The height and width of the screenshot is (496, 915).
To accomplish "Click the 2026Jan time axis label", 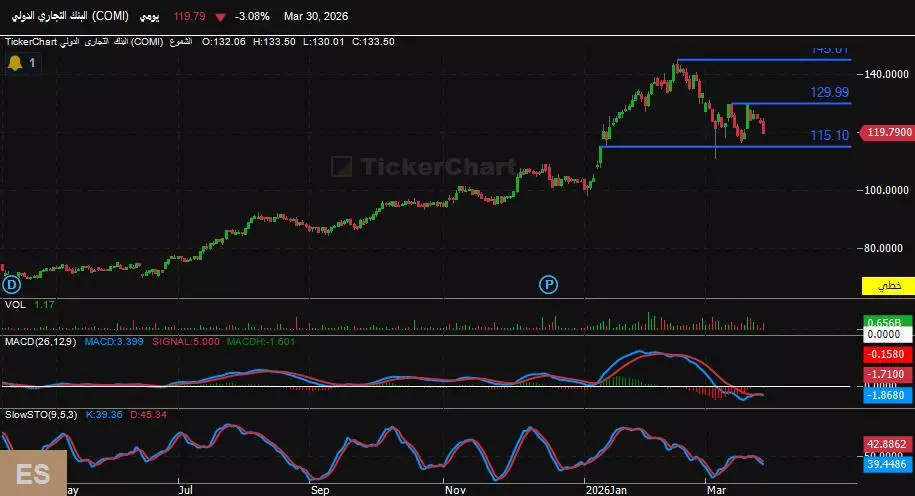I will click(607, 491).
